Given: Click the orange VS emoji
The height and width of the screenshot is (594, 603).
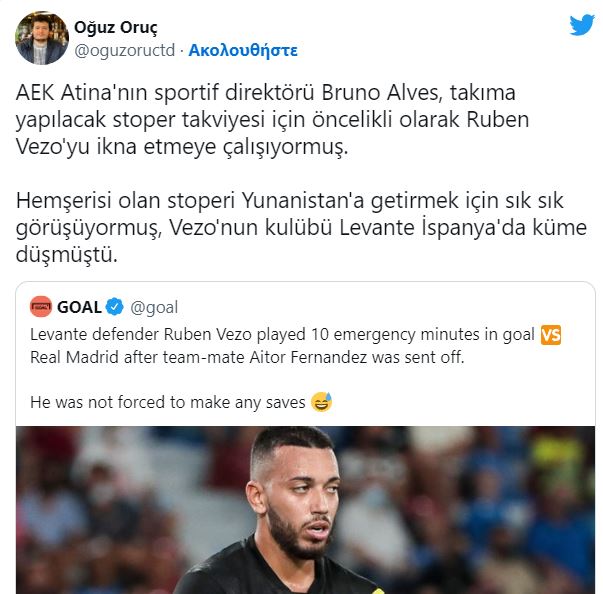Looking at the screenshot, I should tap(551, 334).
